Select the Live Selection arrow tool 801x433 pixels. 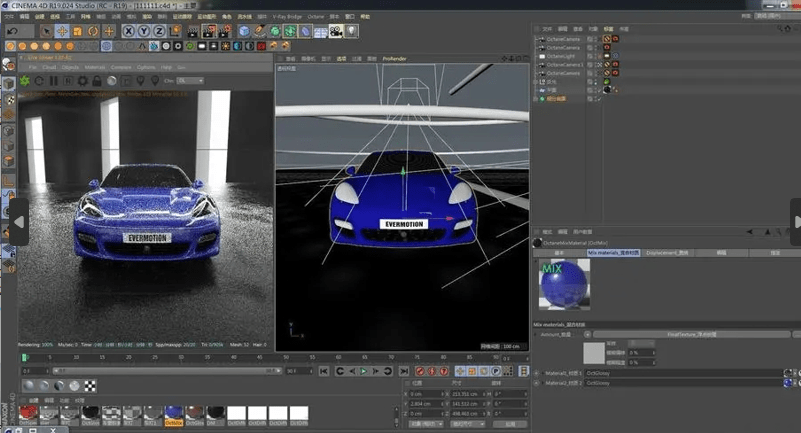(46, 32)
